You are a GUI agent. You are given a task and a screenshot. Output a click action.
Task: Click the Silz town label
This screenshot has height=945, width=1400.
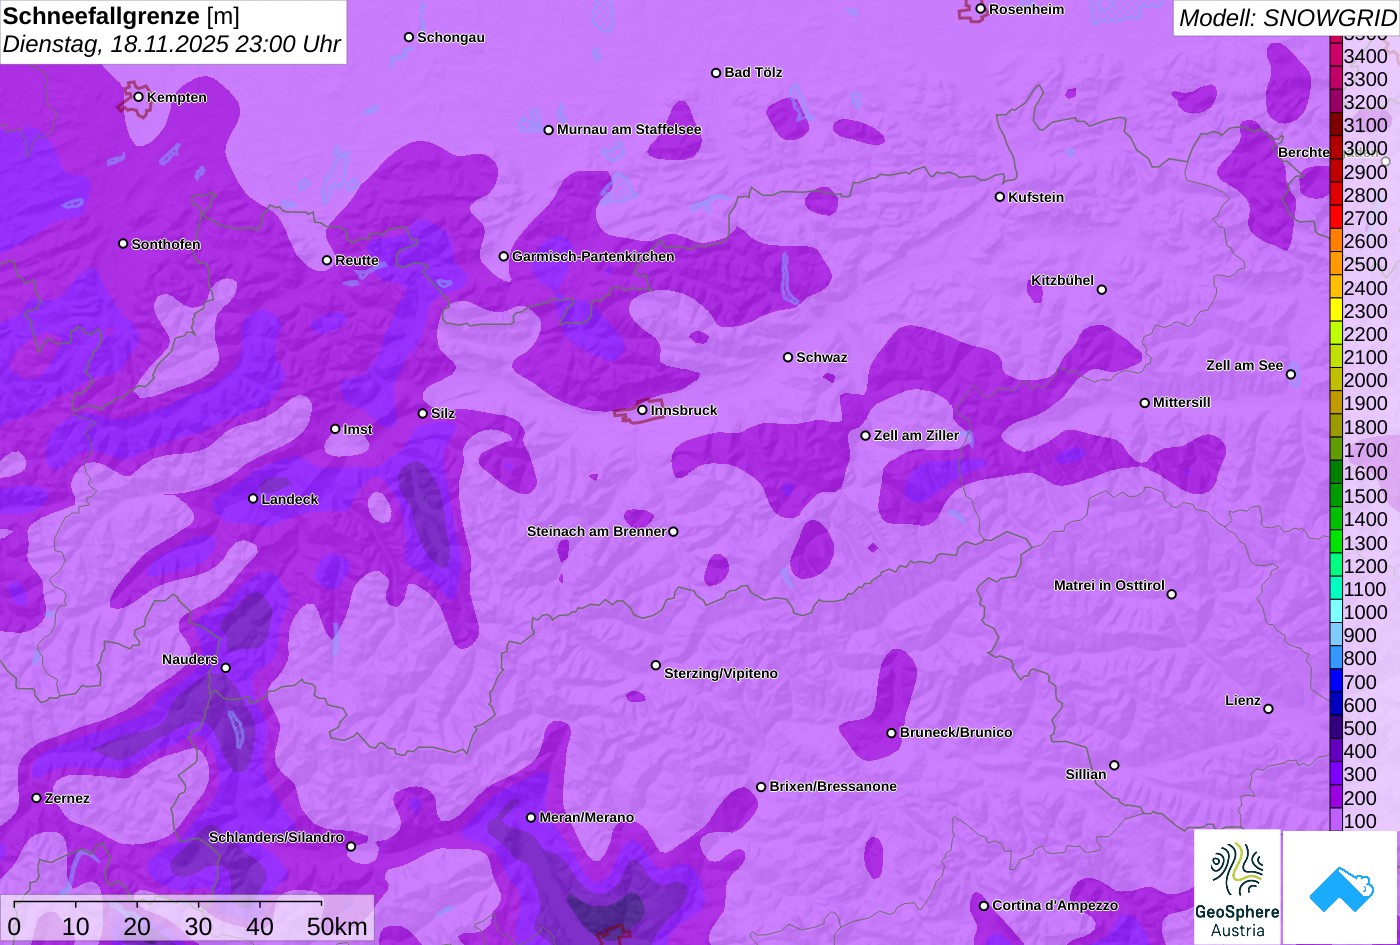[x=443, y=413]
